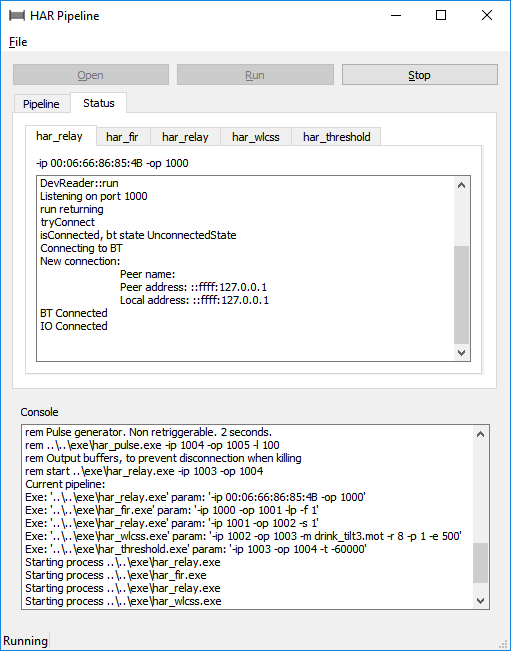Click the Console scrollbar thumb
This screenshot has width=511, height=651.
[481, 563]
